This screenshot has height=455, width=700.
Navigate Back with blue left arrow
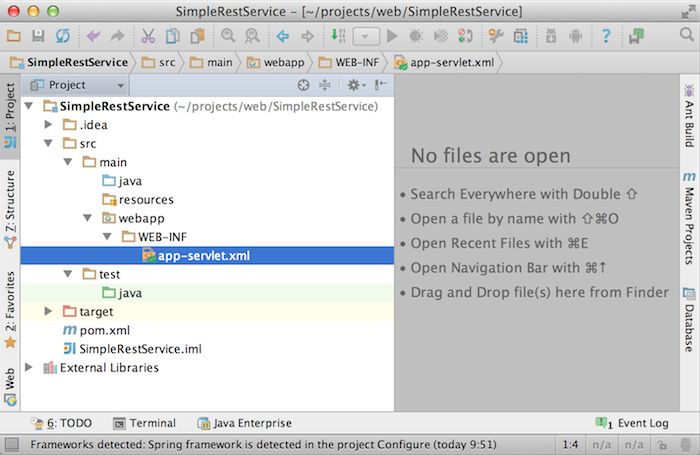(283, 36)
